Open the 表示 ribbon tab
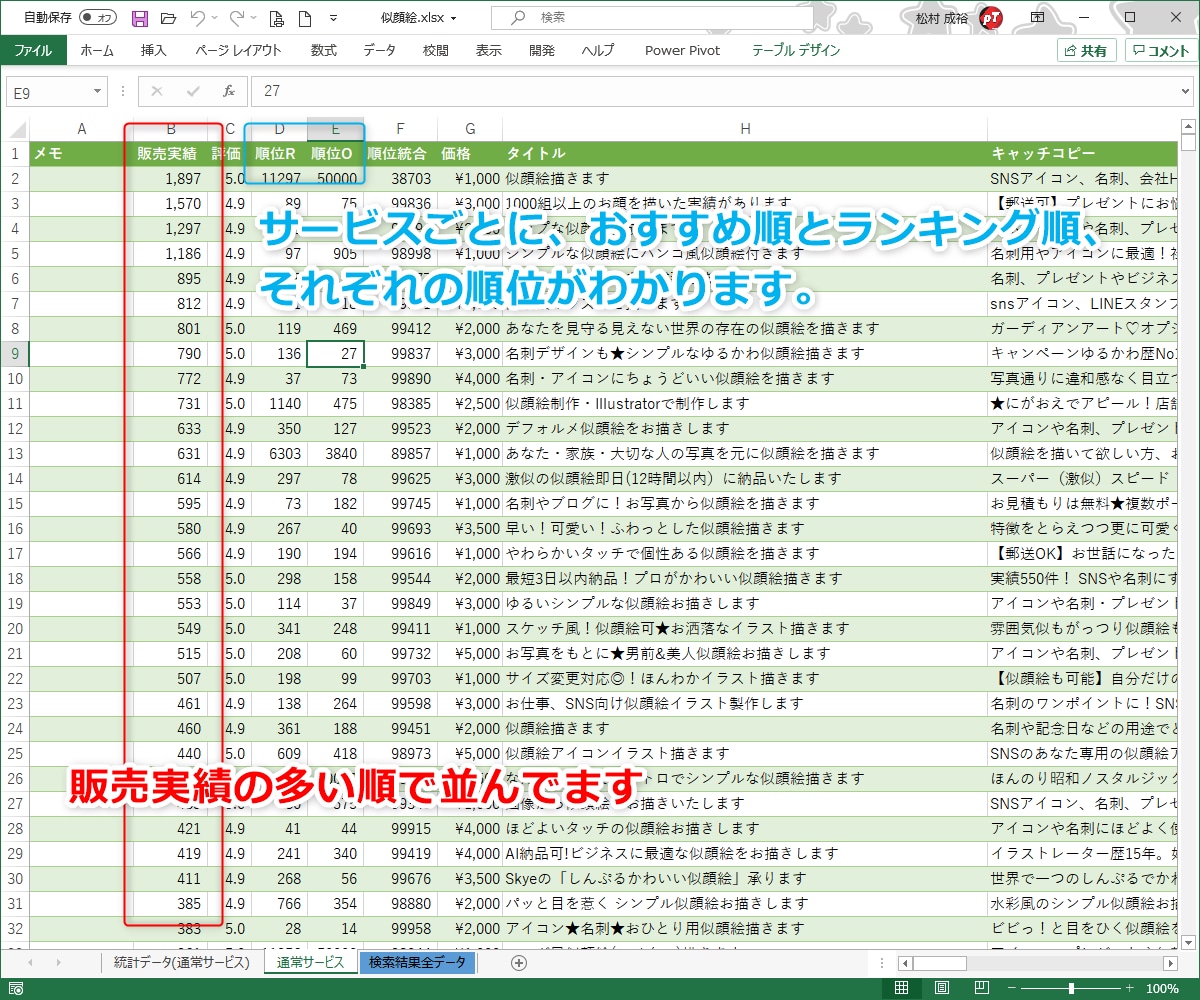1200x1000 pixels. (488, 50)
